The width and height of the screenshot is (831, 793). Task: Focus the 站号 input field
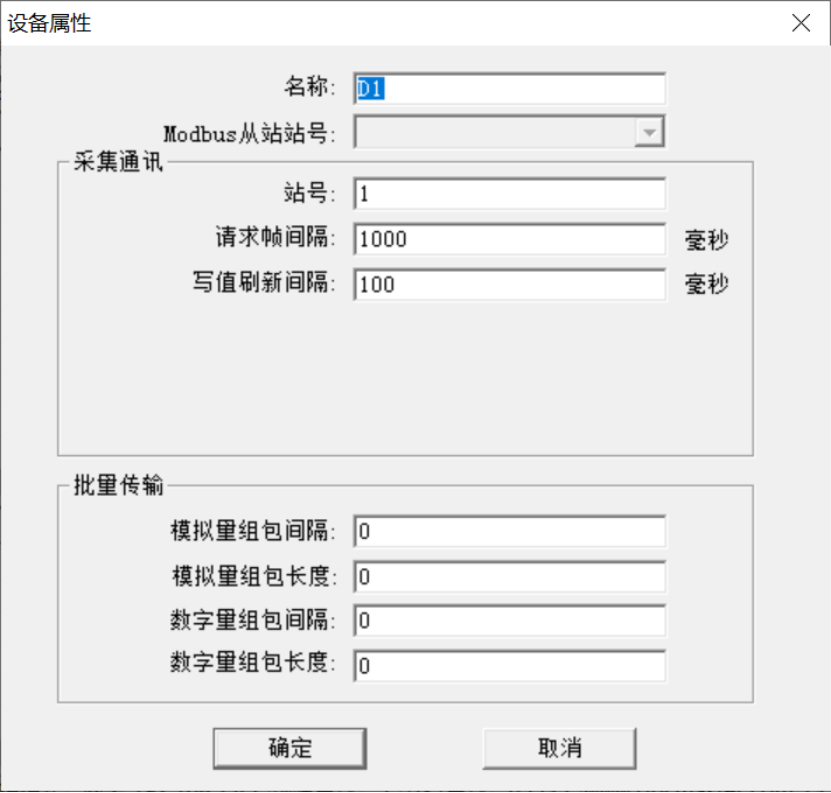pyautogui.click(x=509, y=193)
